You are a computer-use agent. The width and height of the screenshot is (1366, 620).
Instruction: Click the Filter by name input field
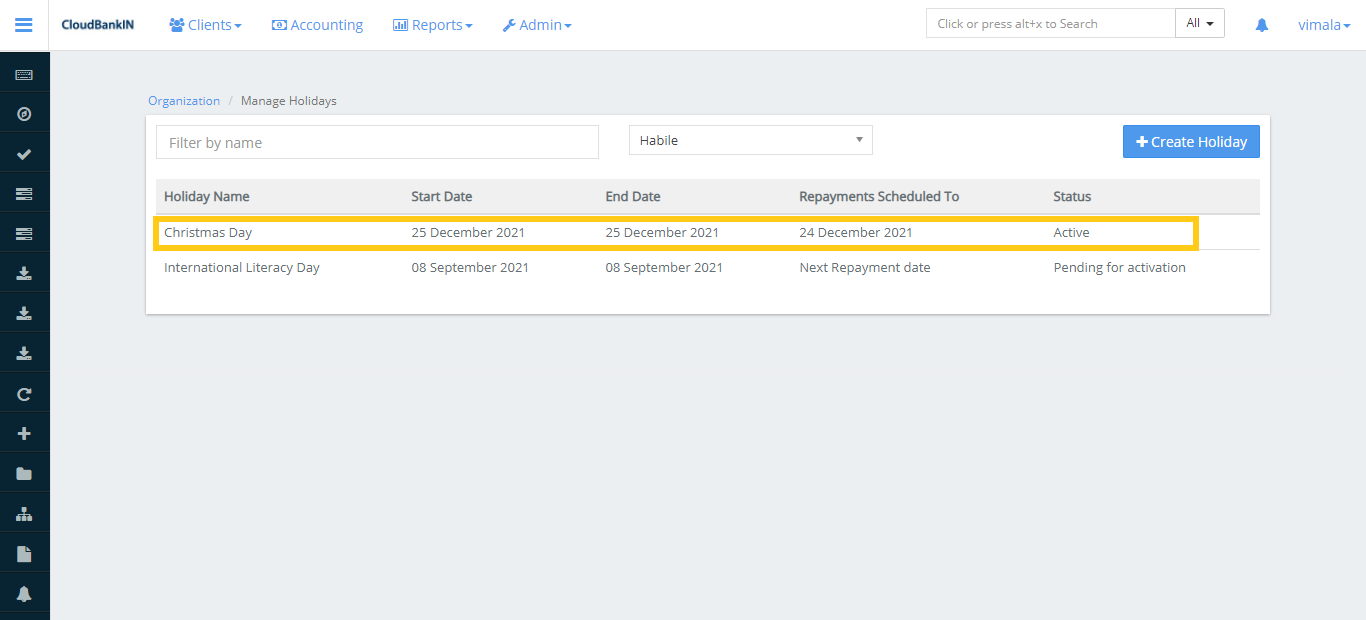(377, 143)
